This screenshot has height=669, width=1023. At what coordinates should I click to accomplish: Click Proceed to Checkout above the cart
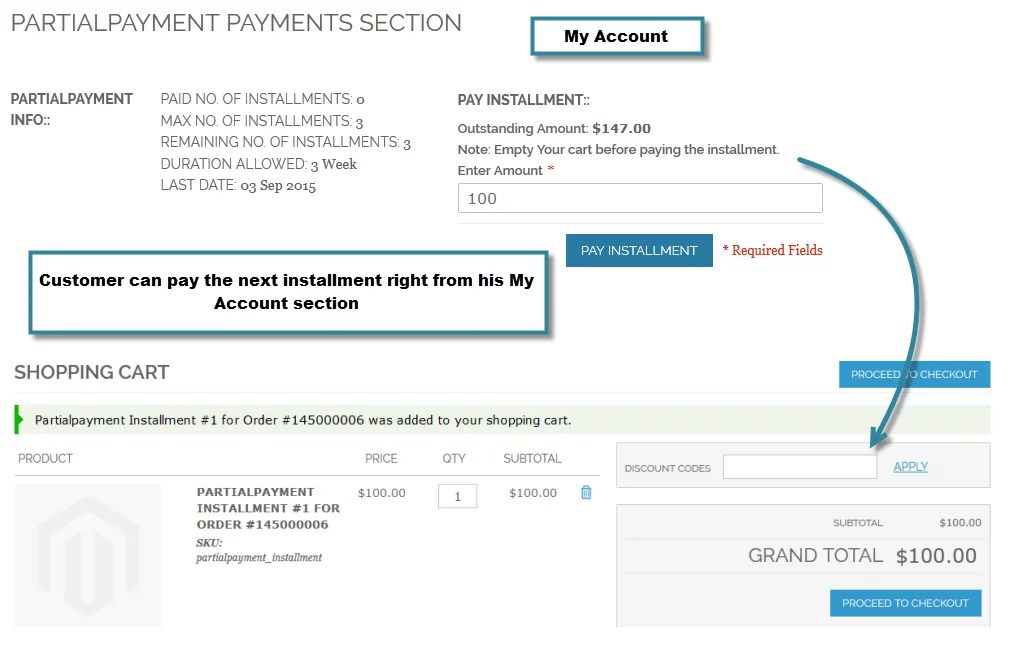click(914, 374)
